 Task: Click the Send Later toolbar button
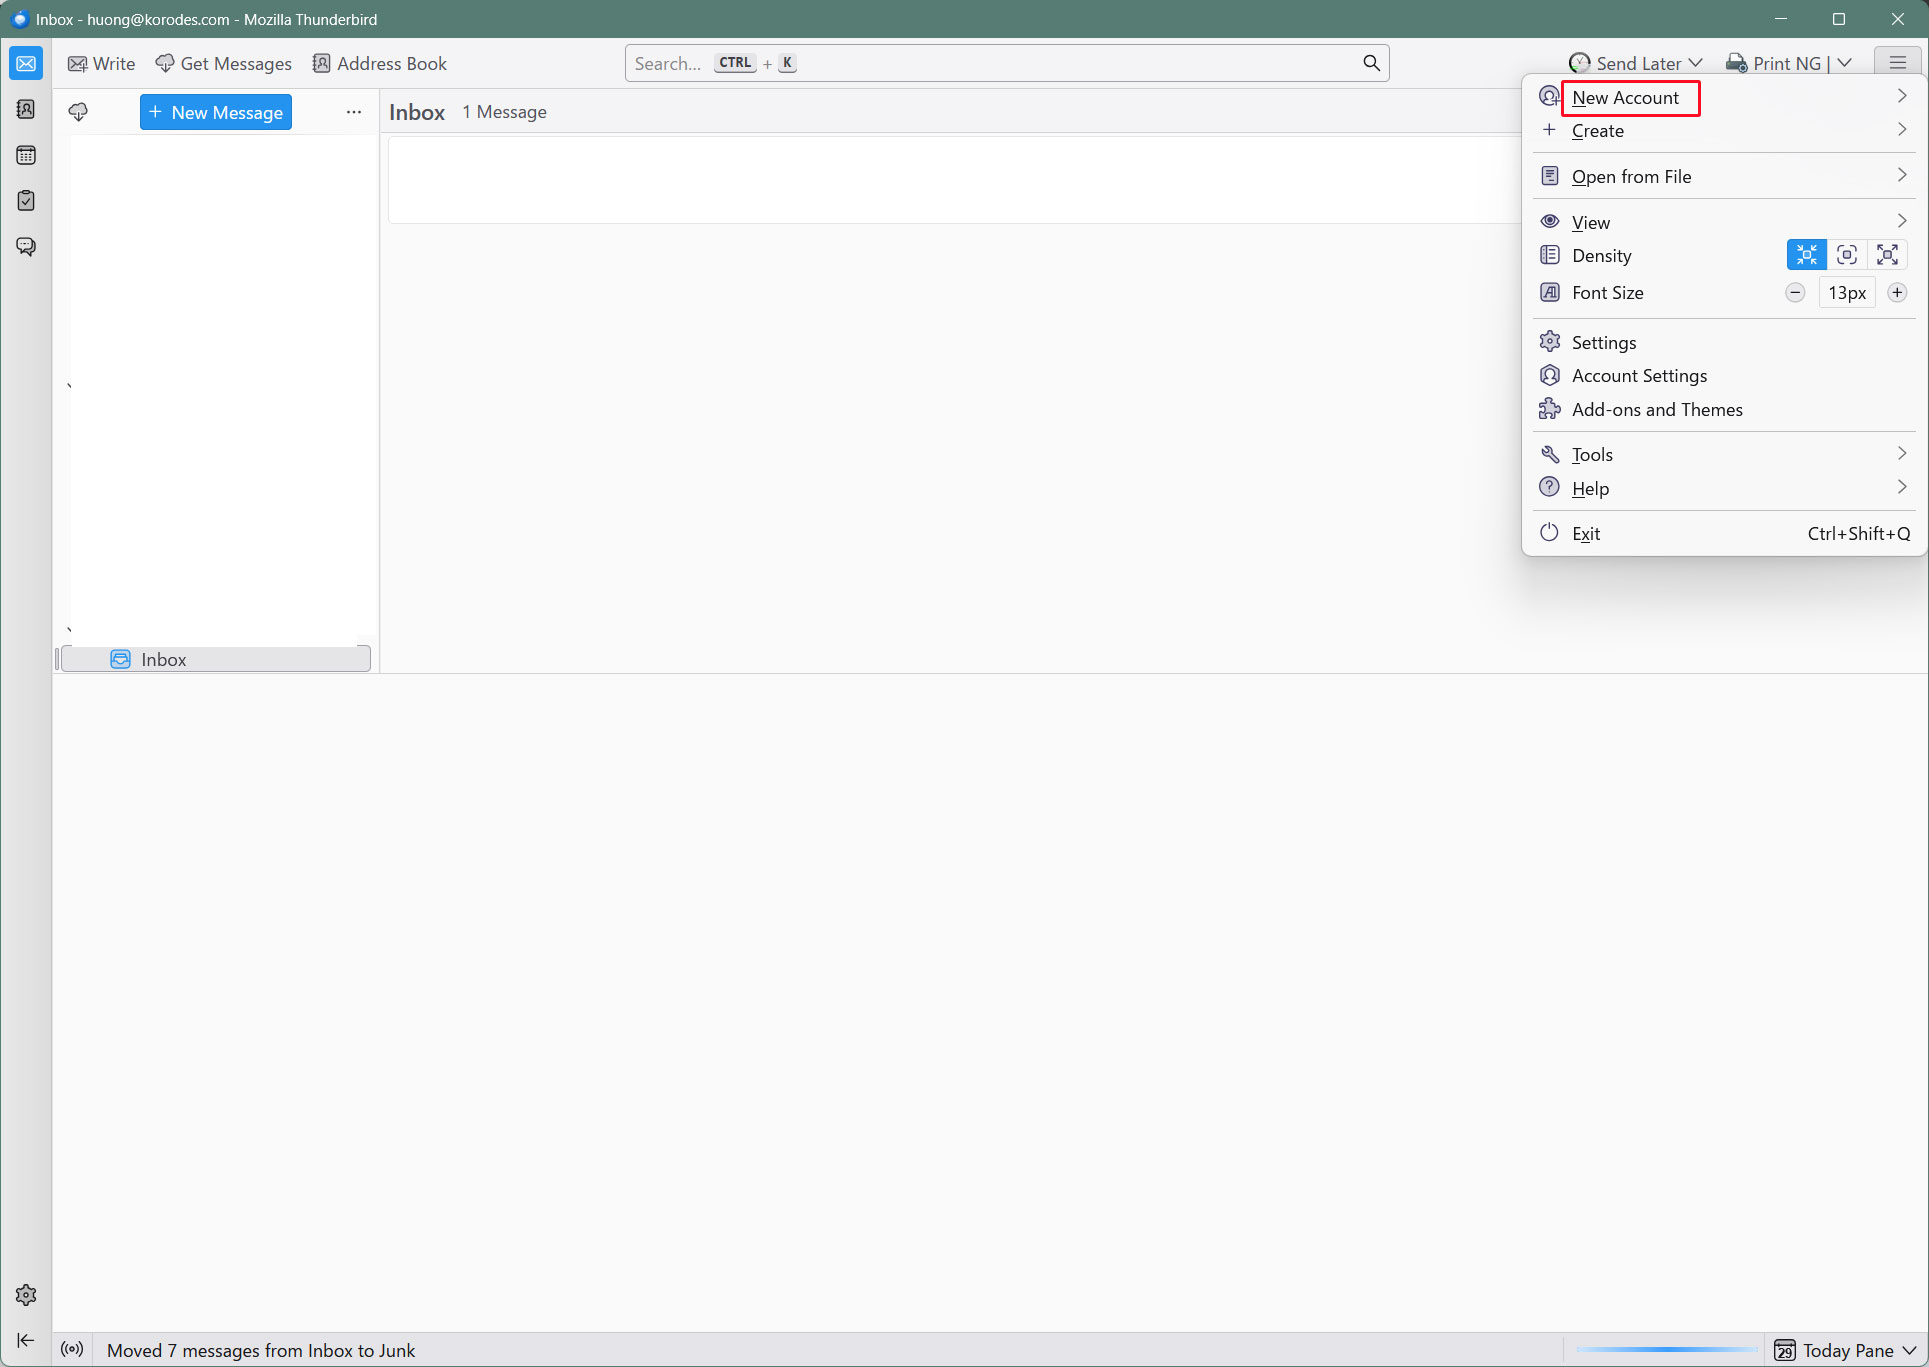pyautogui.click(x=1625, y=63)
